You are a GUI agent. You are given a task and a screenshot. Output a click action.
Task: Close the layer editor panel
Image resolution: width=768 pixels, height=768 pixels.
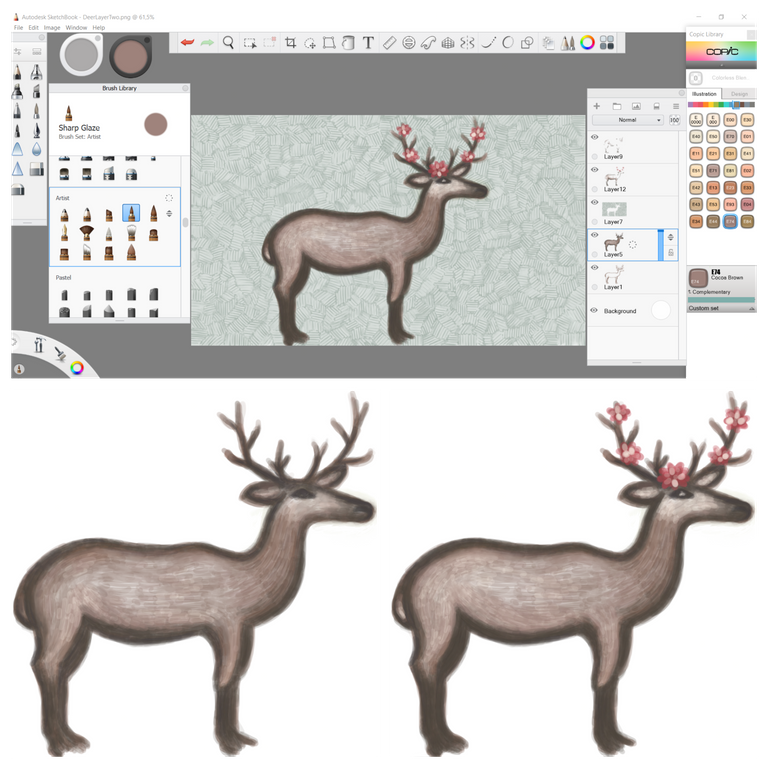[x=681, y=93]
